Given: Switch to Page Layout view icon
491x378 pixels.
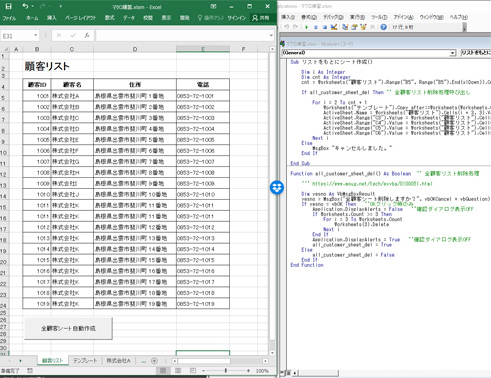Looking at the screenshot, I should [178, 371].
